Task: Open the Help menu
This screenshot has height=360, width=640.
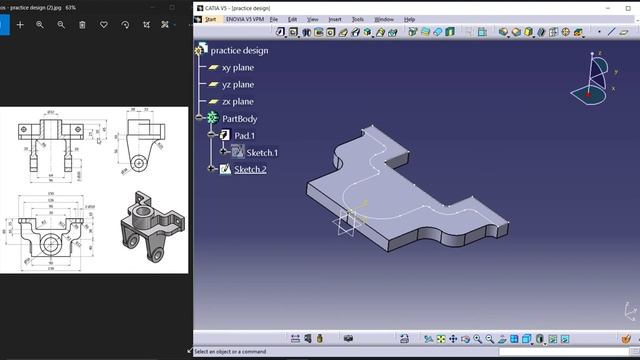Action: 409,19
